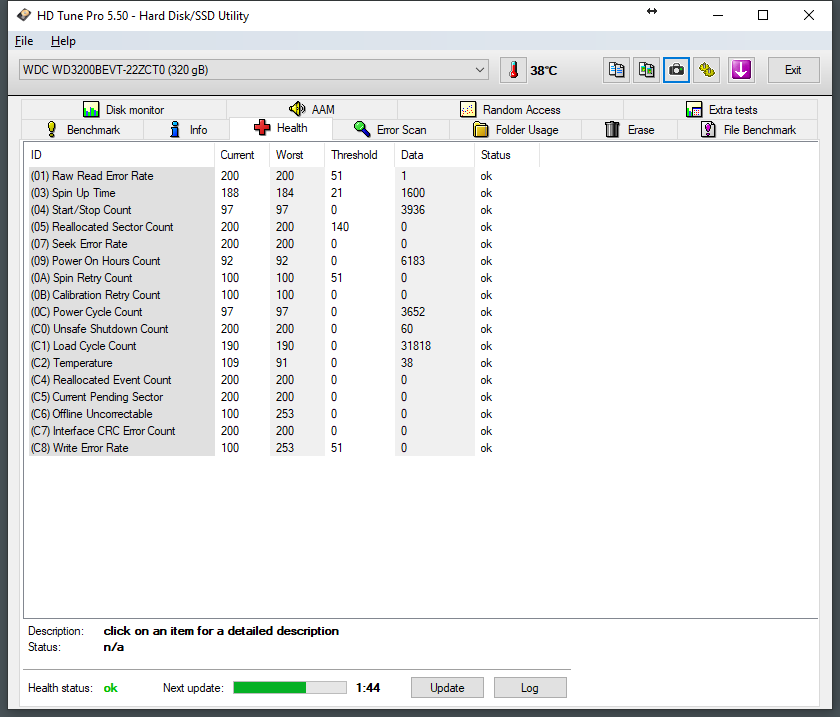The image size is (840, 717).
Task: Open the Folder Usage tab
Action: (x=514, y=130)
